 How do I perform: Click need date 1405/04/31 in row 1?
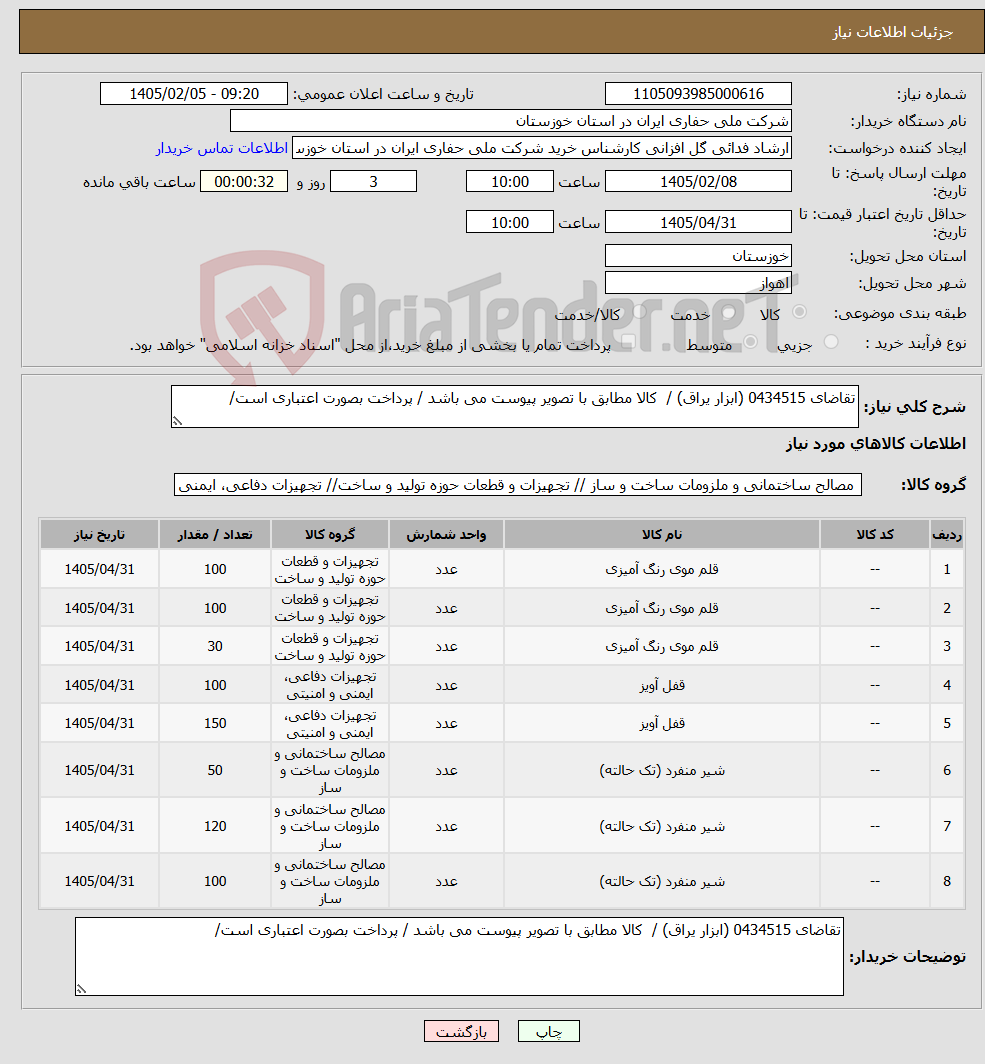tap(100, 569)
